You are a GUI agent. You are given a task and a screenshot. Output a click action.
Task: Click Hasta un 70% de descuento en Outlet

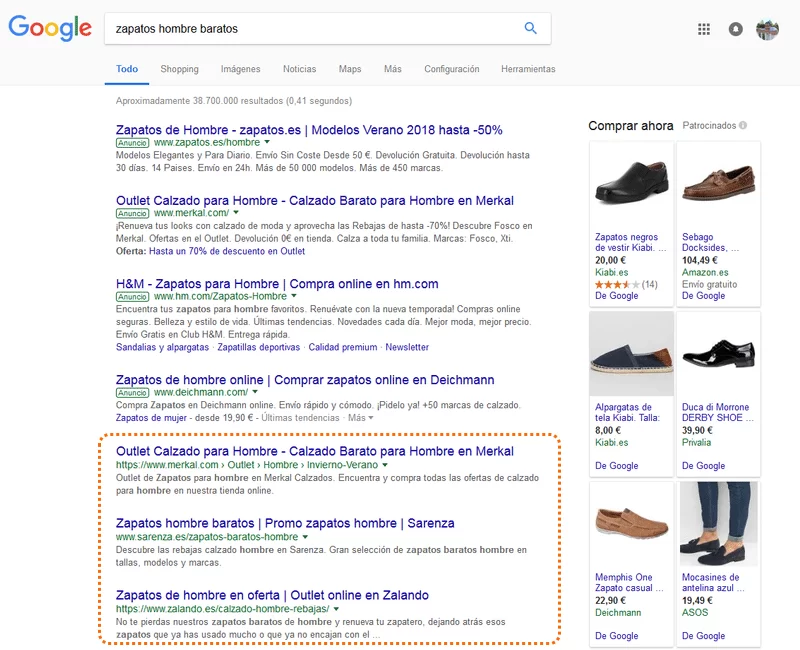tap(227, 251)
